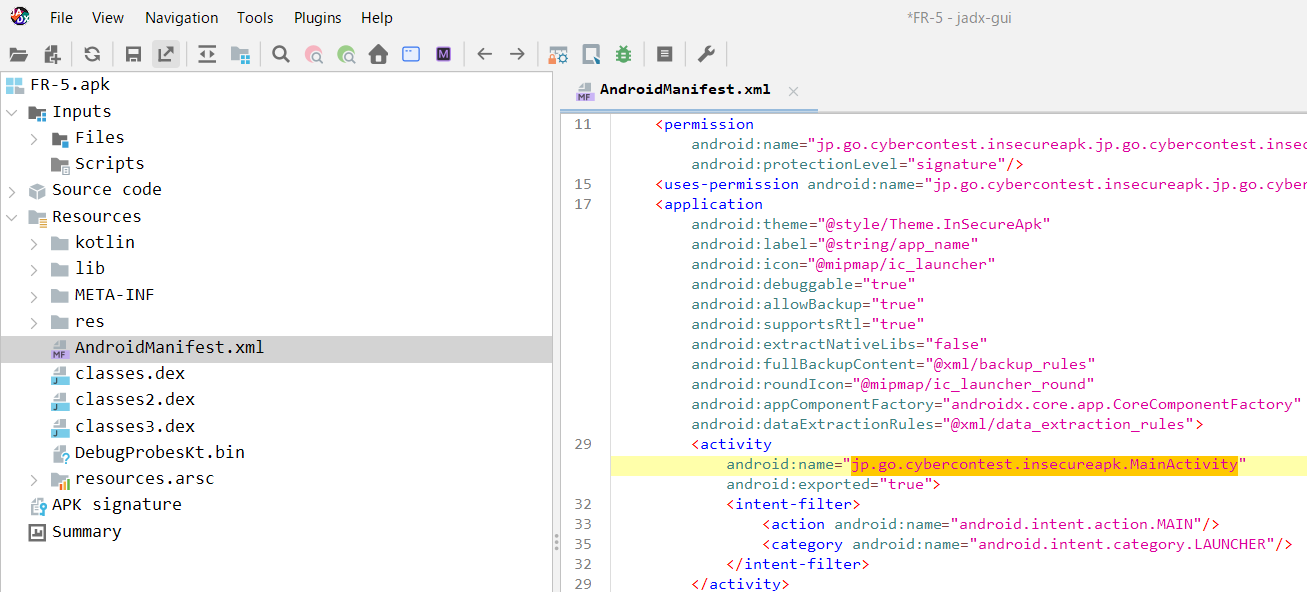Click the purple M AndroidManifest icon
The image size is (1307, 592).
point(443,54)
